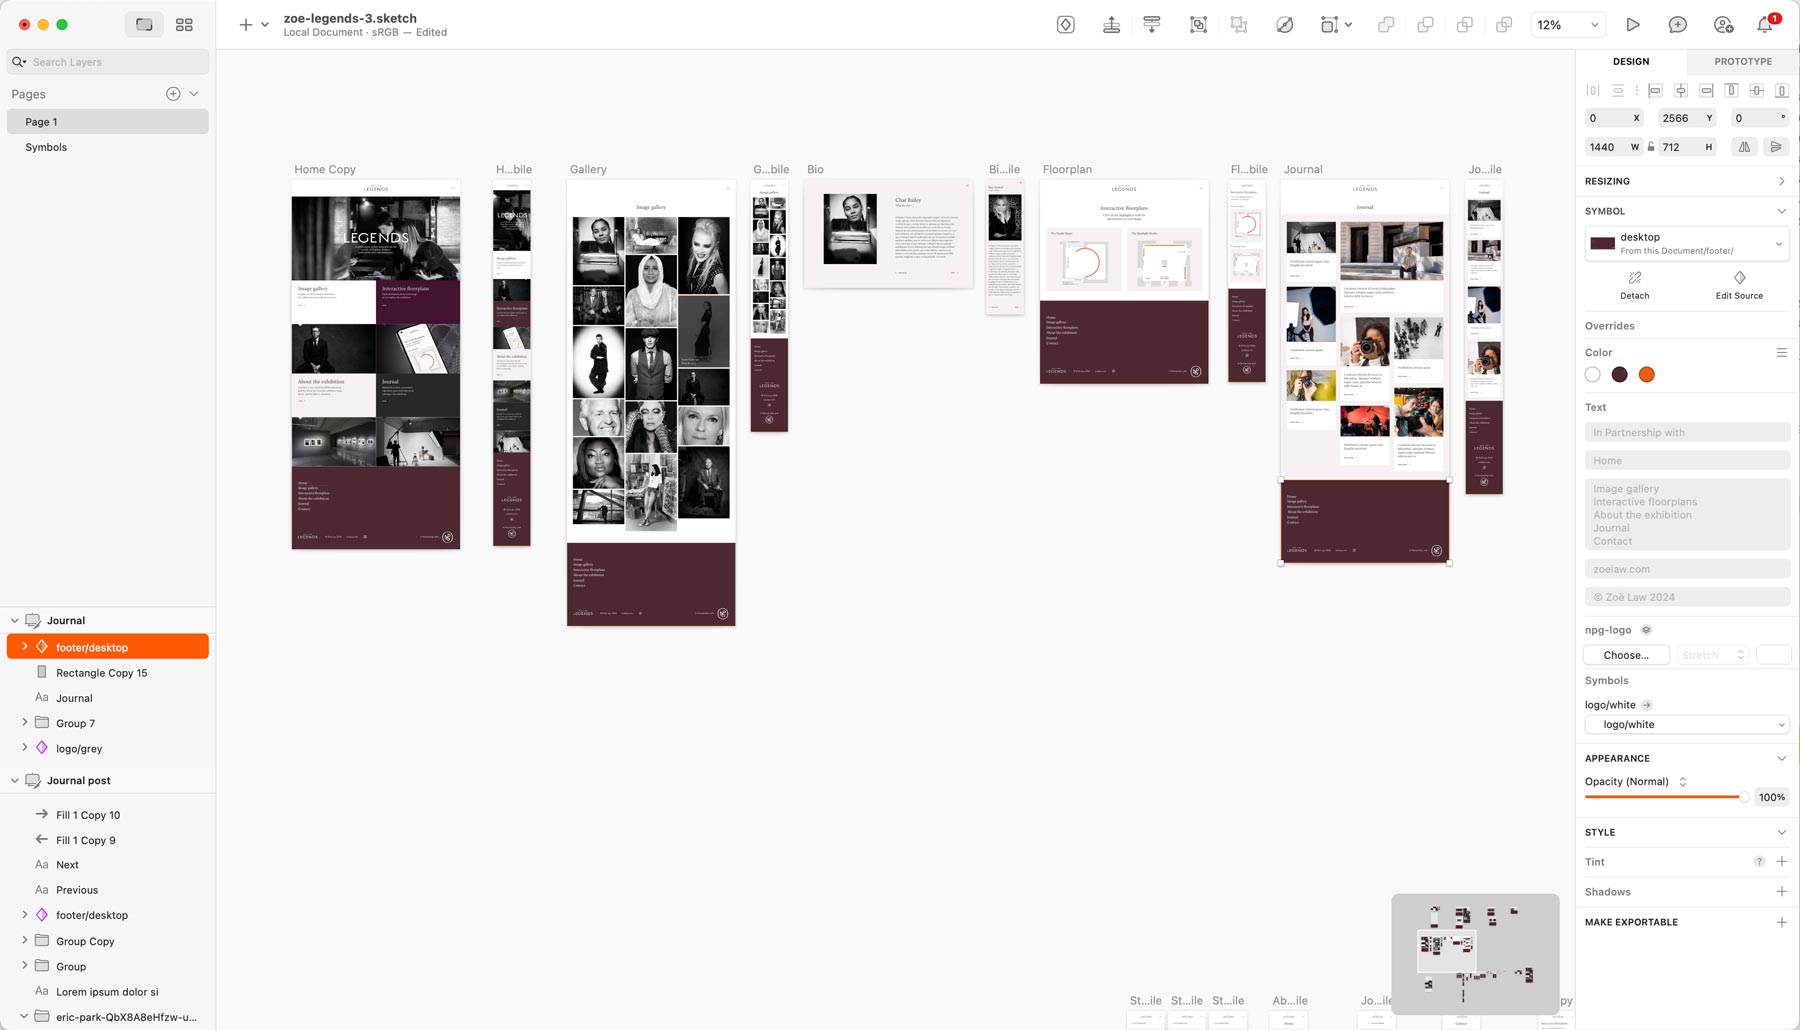Open the logo/white symbol override dropdown
The width and height of the screenshot is (1800, 1030).
(x=1687, y=725)
